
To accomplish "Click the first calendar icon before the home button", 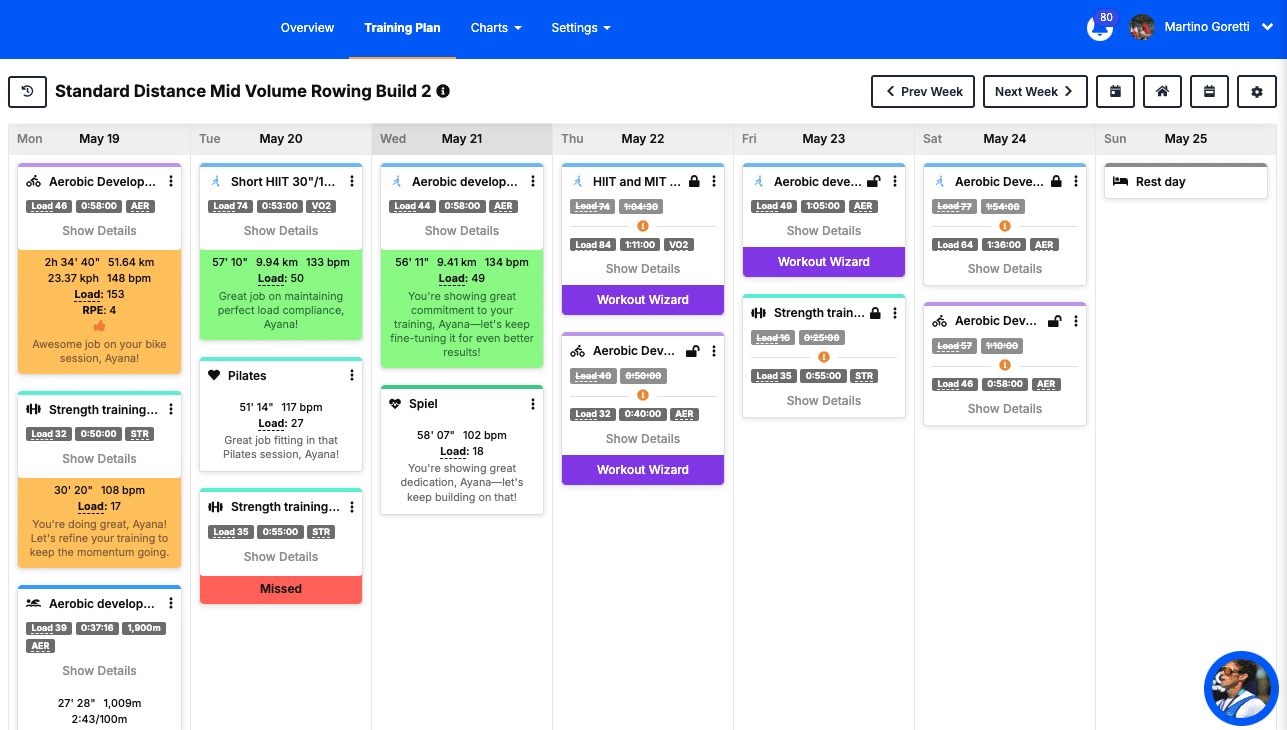I will (x=1115, y=91).
